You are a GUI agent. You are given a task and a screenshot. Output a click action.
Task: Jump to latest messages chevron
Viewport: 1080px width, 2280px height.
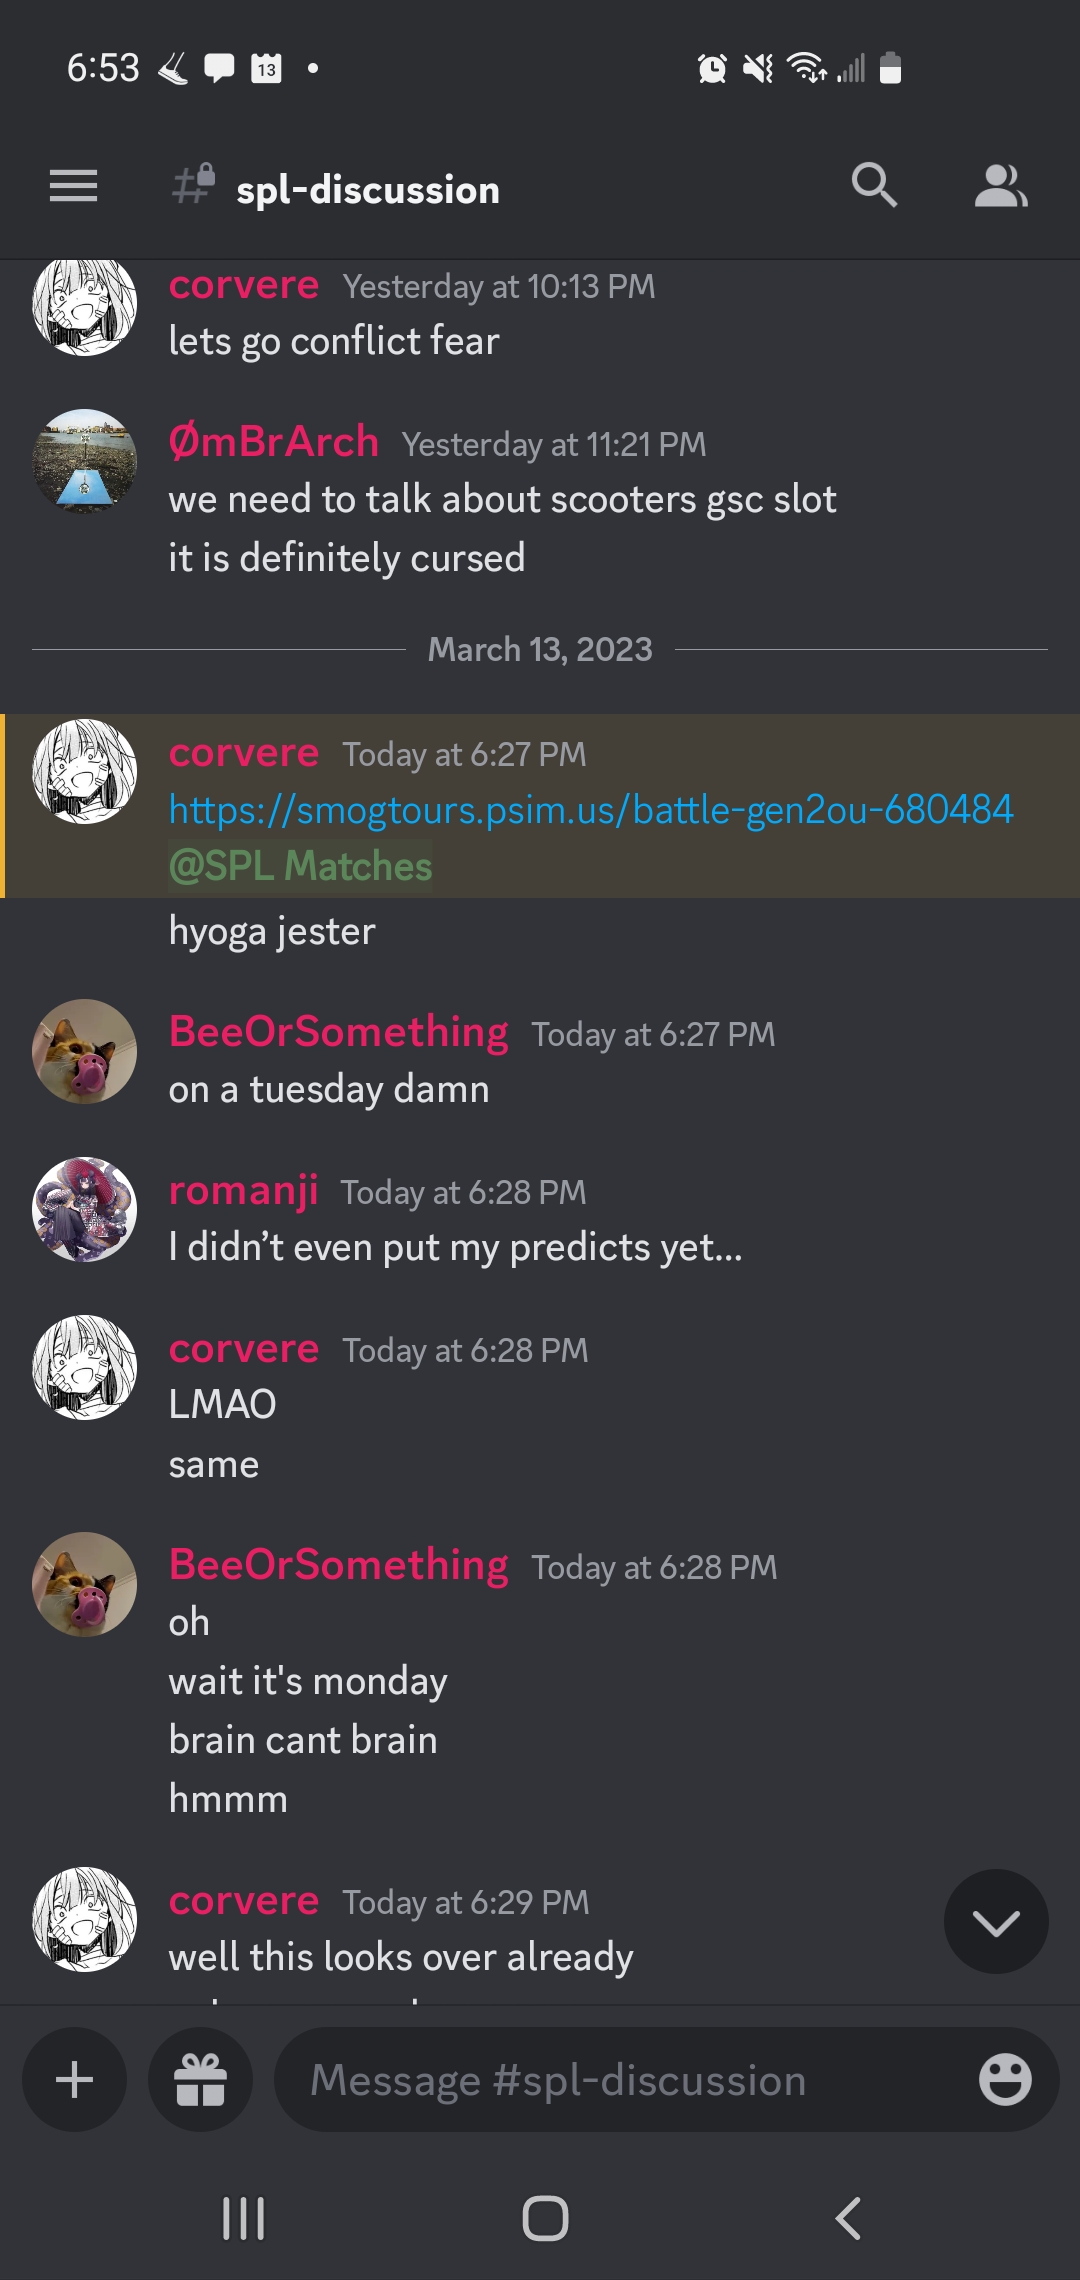[996, 1921]
